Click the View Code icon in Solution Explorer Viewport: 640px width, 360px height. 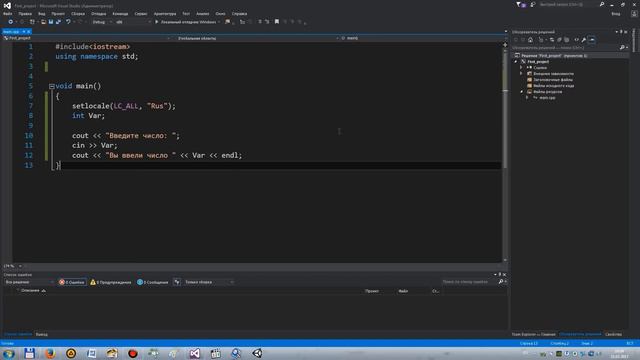[576, 40]
